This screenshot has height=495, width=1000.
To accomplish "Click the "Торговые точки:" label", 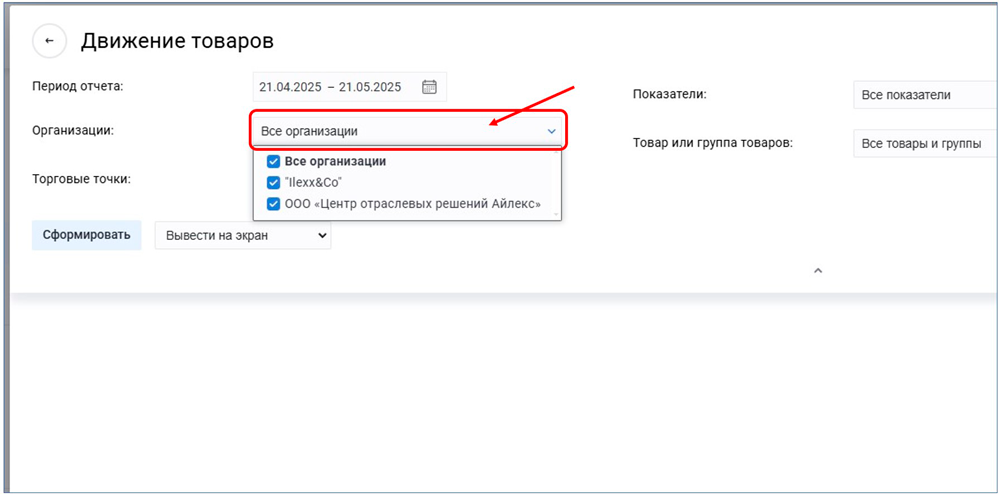I will point(82,179).
